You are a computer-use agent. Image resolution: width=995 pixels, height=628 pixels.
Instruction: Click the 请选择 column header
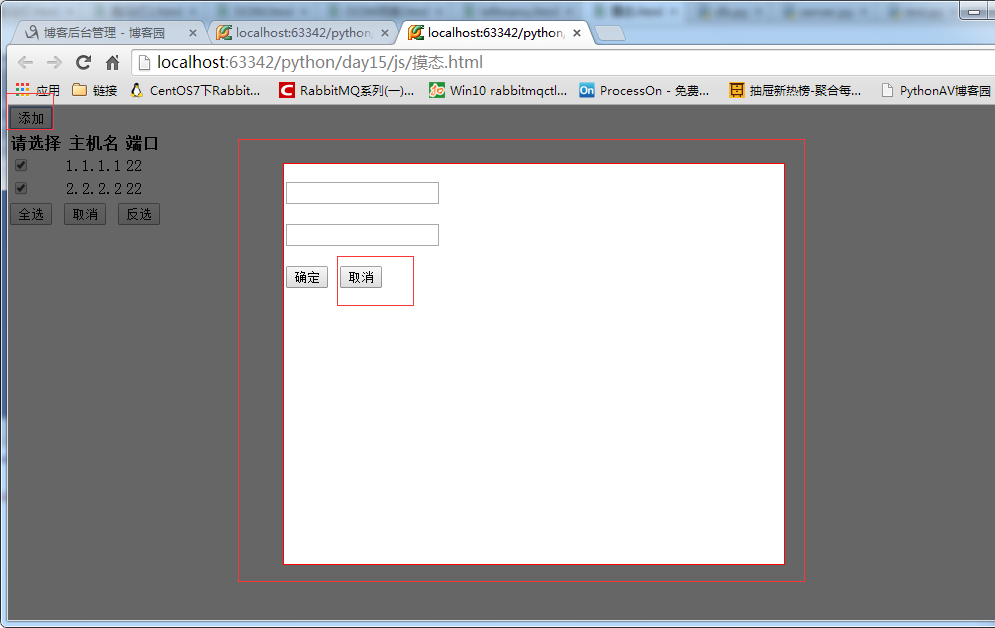36,143
